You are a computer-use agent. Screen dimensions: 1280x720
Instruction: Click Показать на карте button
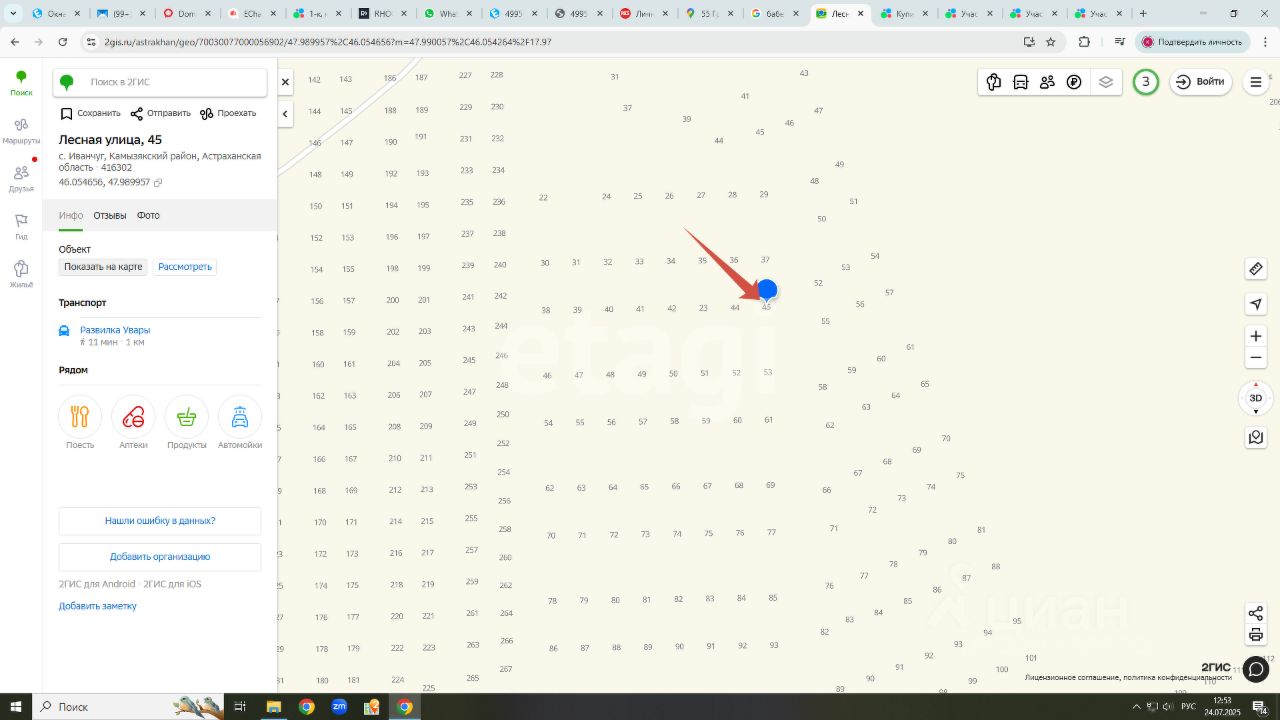(103, 267)
